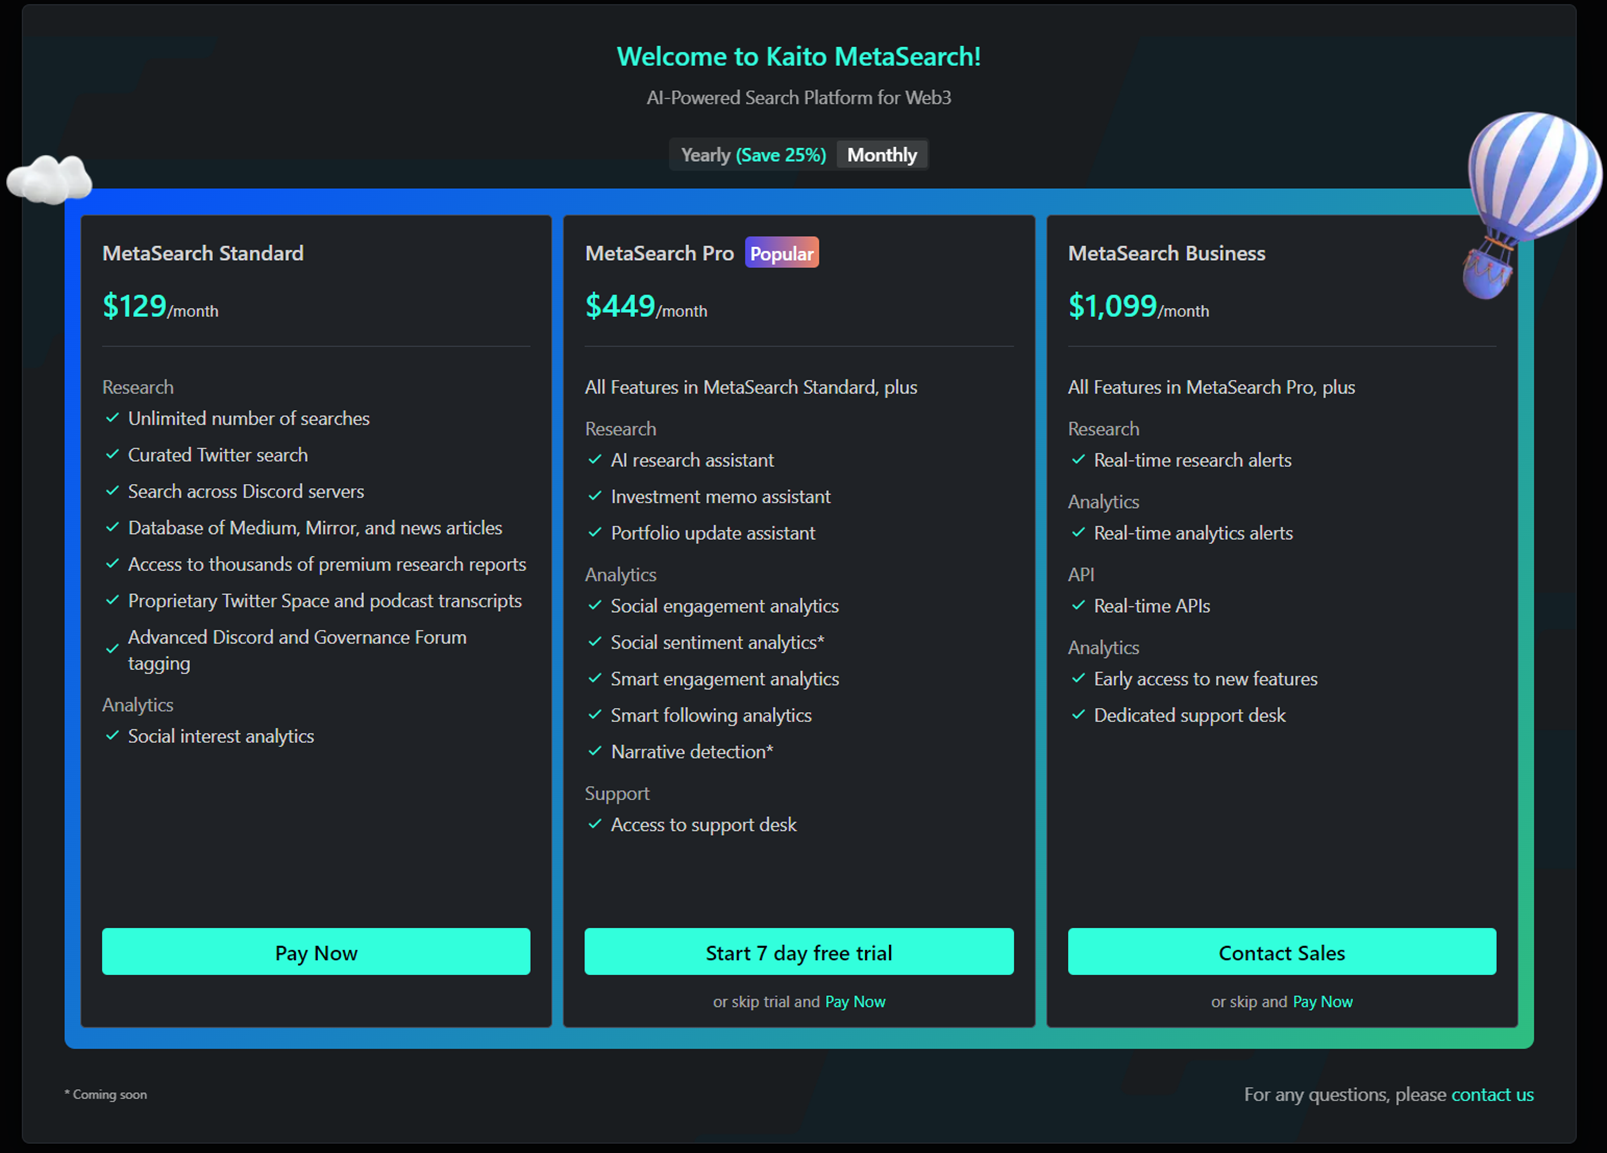Click 'Social interest analytics' feature text
Image resolution: width=1607 pixels, height=1153 pixels.
coord(221,736)
